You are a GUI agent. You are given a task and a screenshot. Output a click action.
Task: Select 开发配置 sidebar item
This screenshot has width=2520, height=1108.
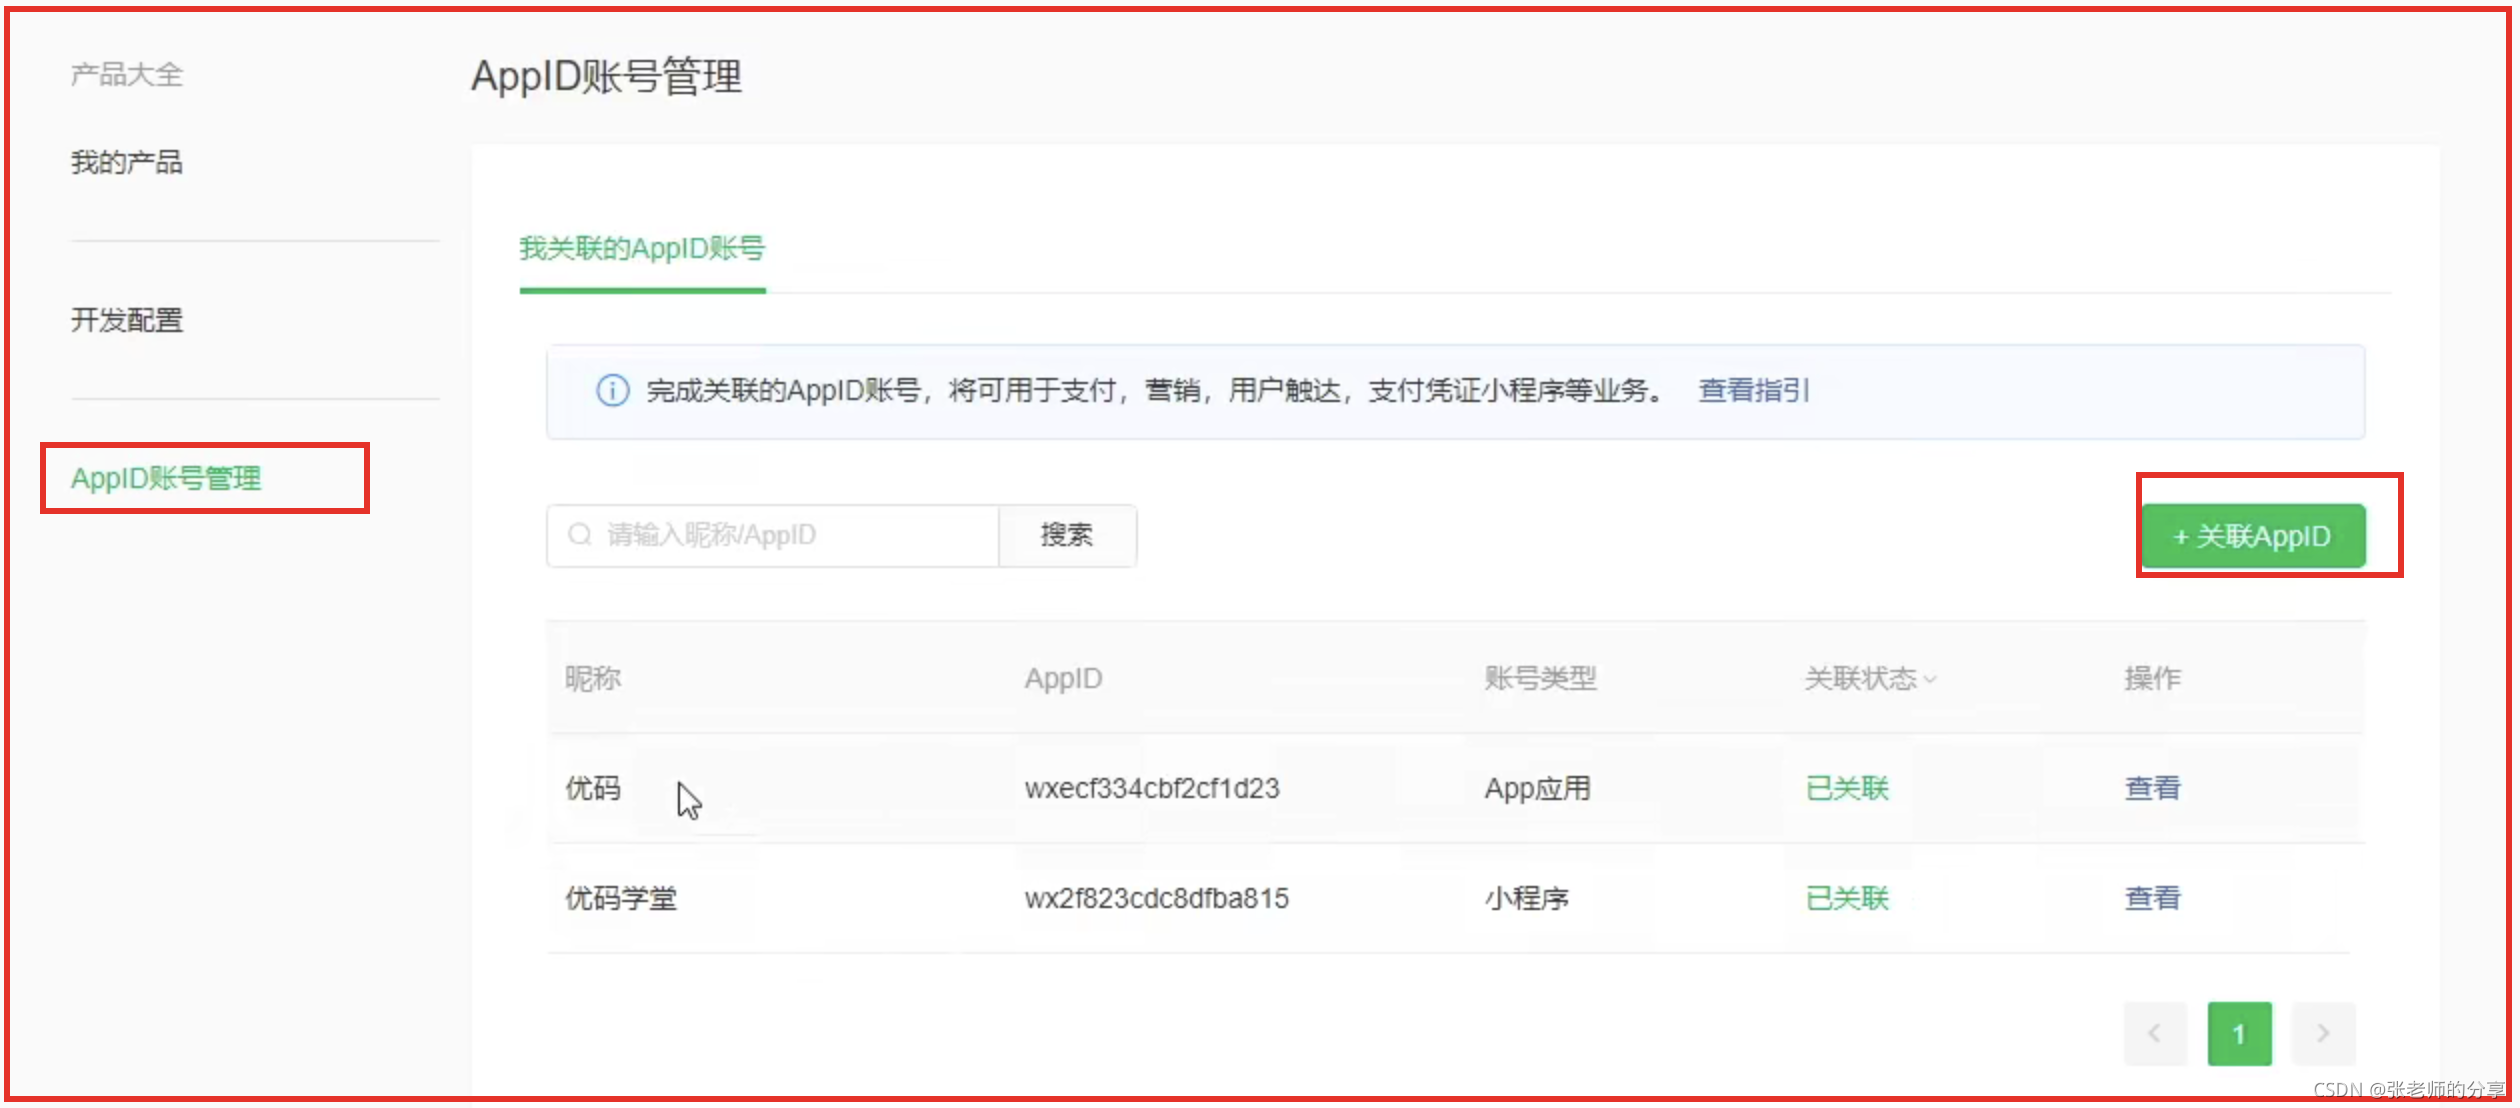pyautogui.click(x=127, y=320)
